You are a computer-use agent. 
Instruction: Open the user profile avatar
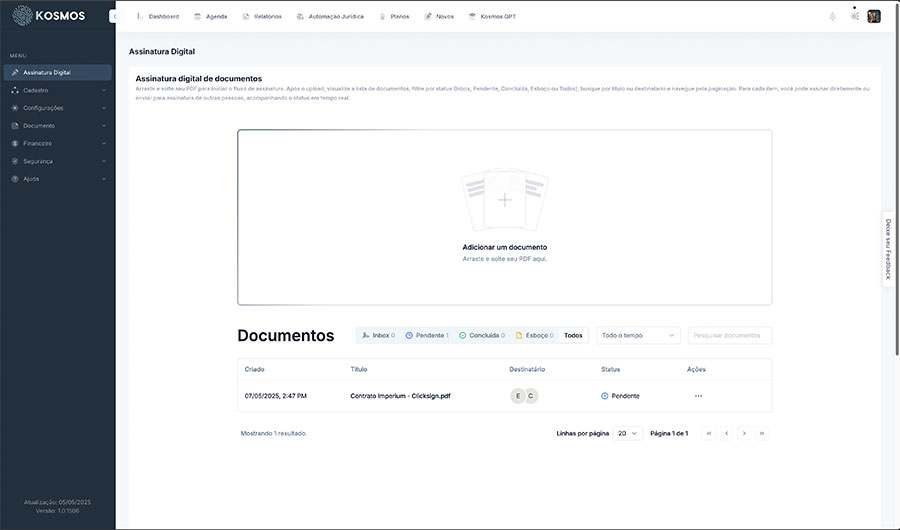click(x=873, y=17)
